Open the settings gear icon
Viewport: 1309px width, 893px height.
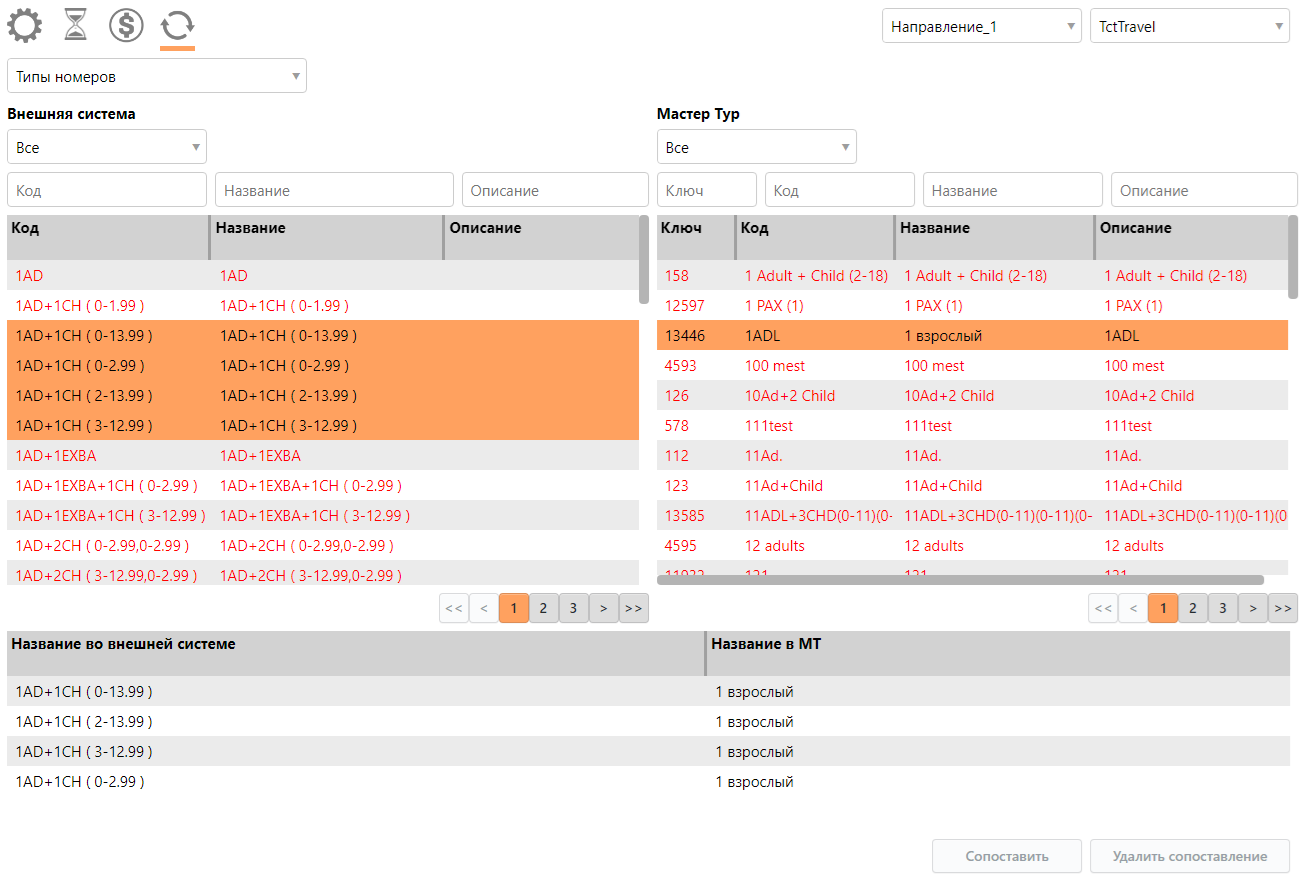coord(25,25)
